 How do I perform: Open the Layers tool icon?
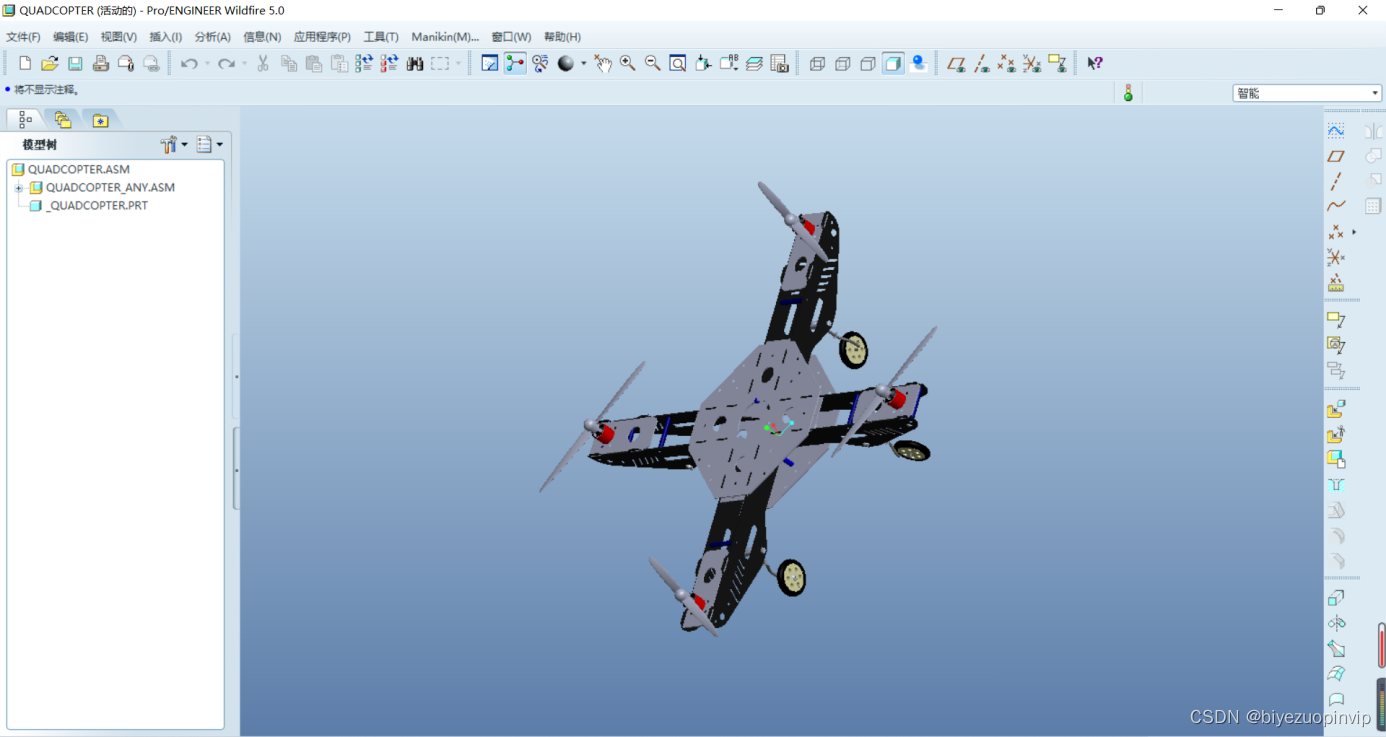coord(754,63)
